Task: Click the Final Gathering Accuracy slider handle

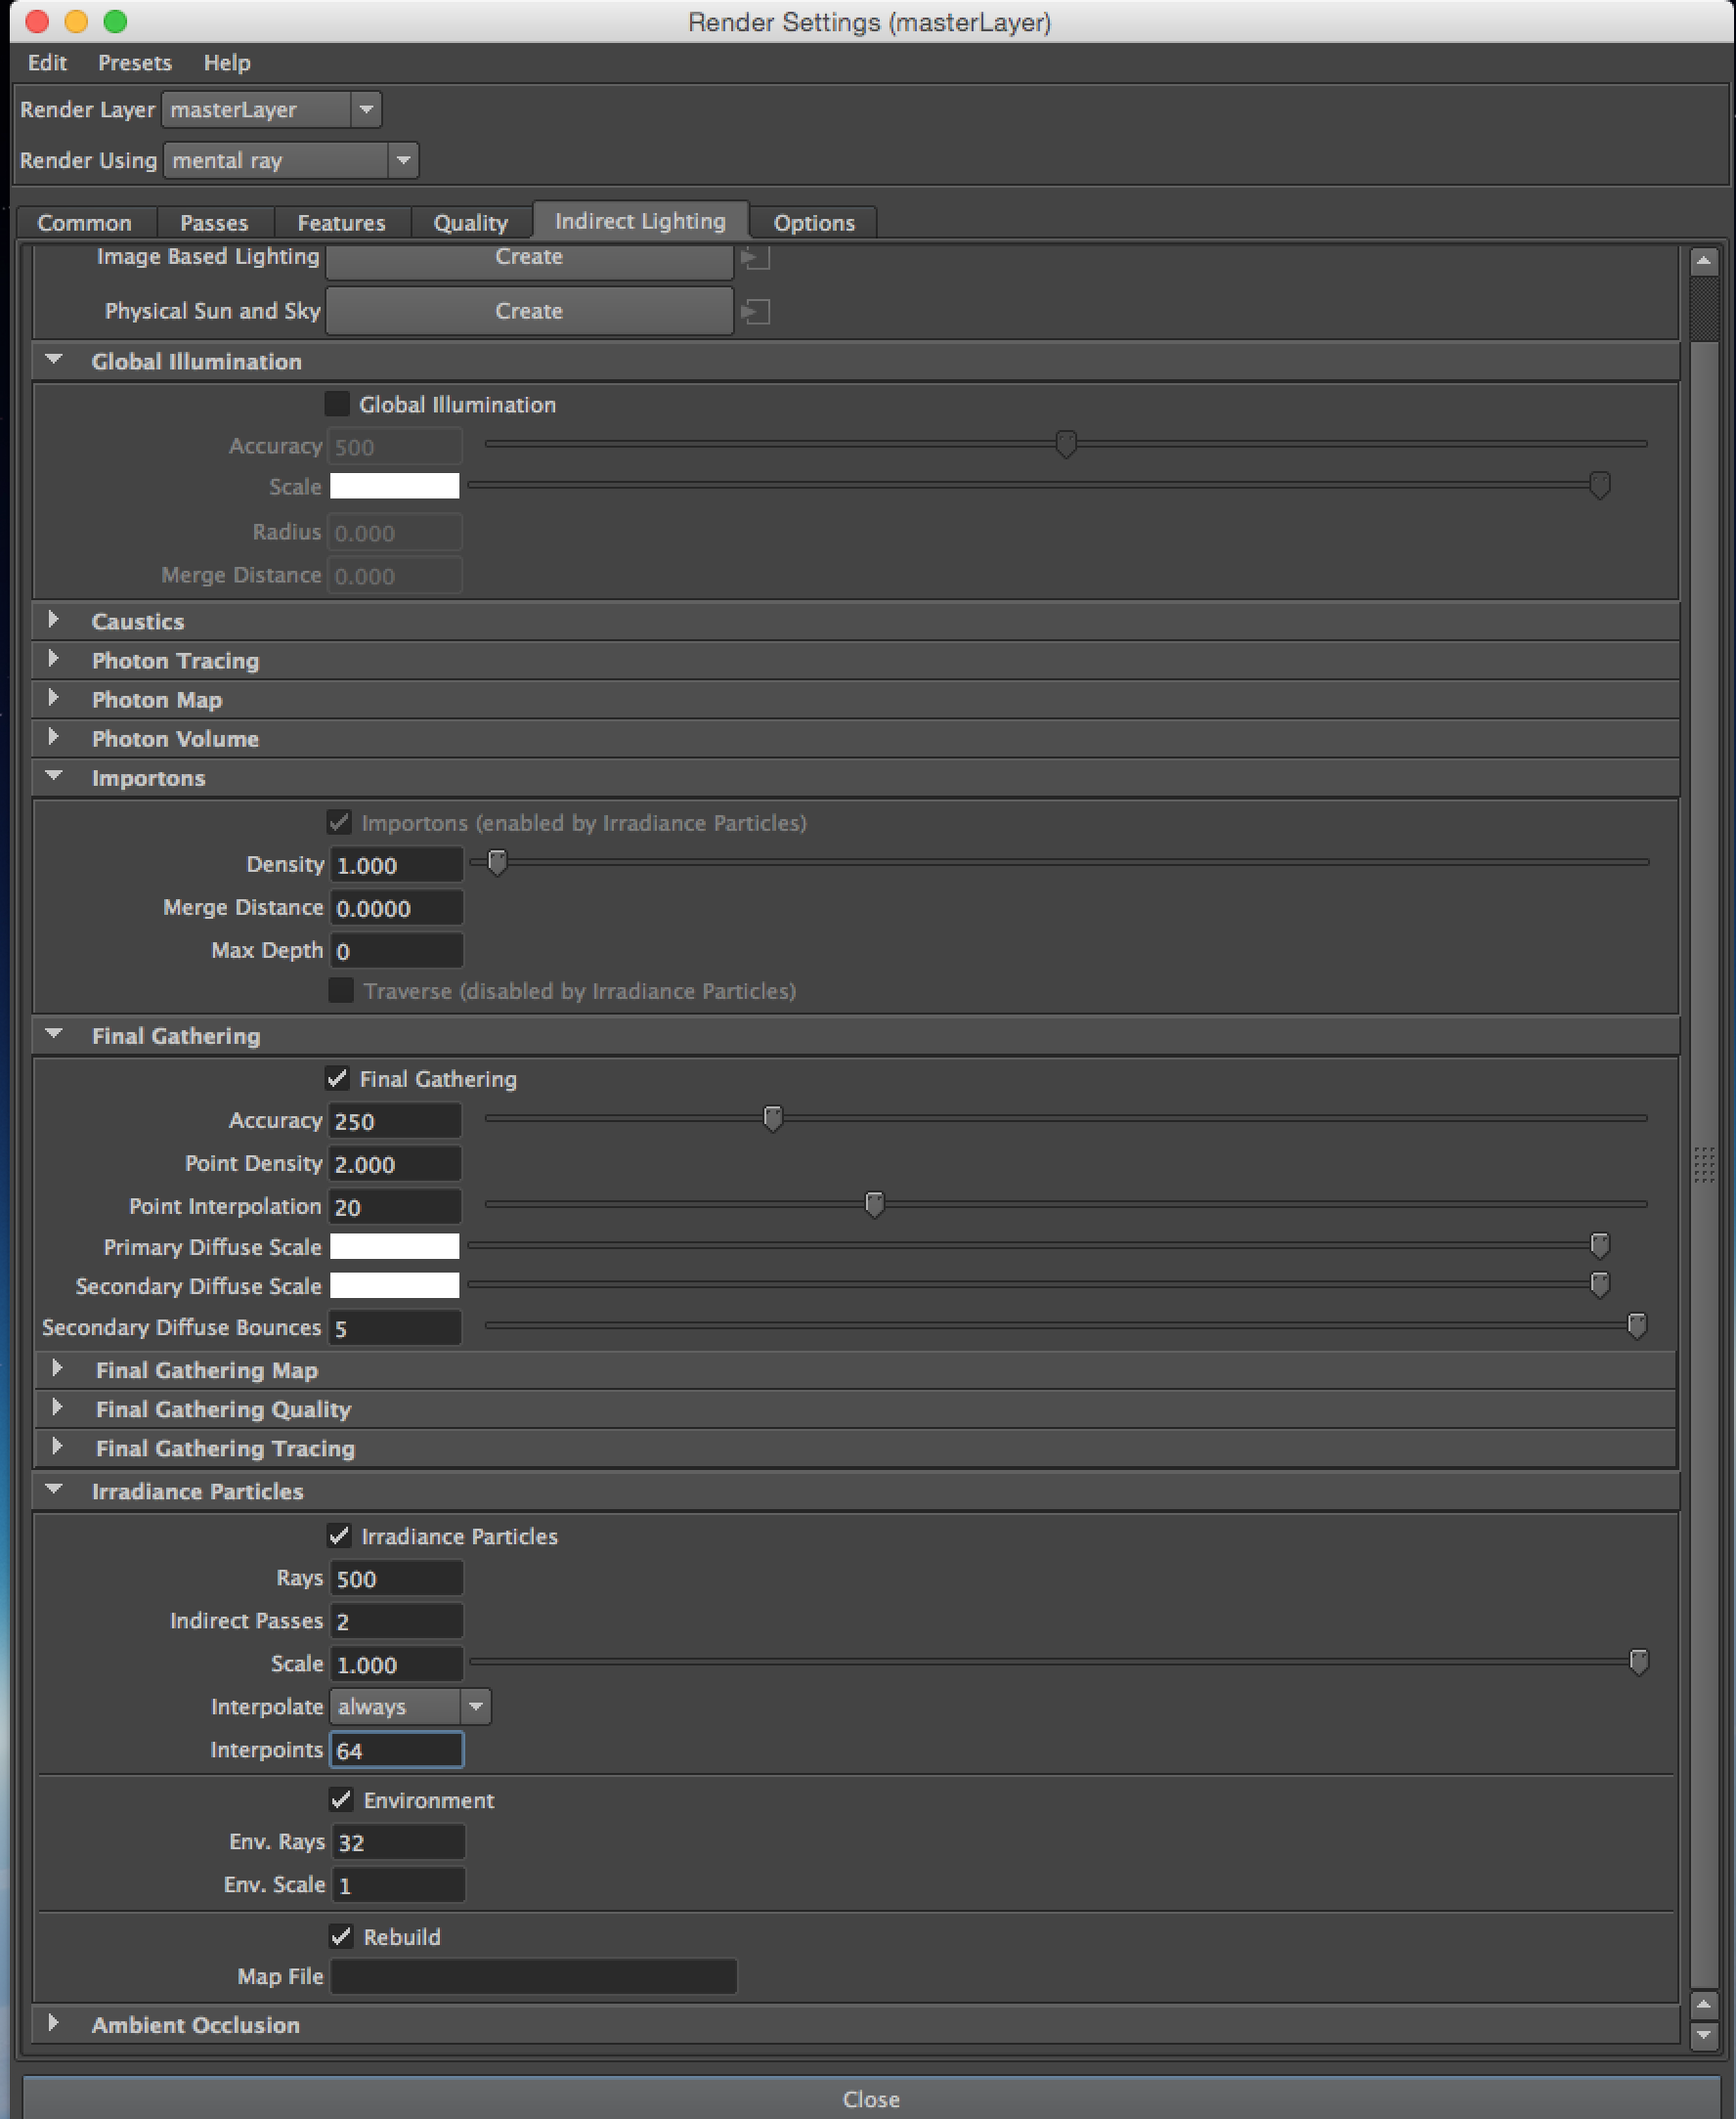Action: click(772, 1118)
